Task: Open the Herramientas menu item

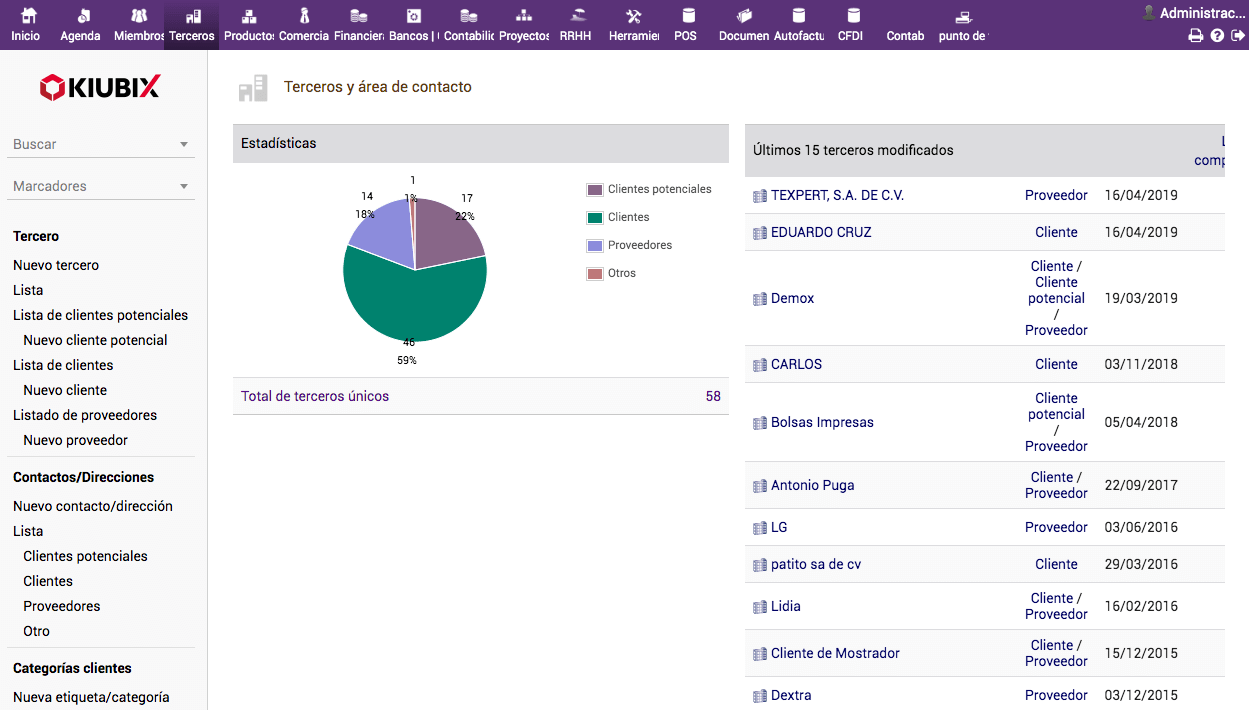Action: tap(633, 25)
